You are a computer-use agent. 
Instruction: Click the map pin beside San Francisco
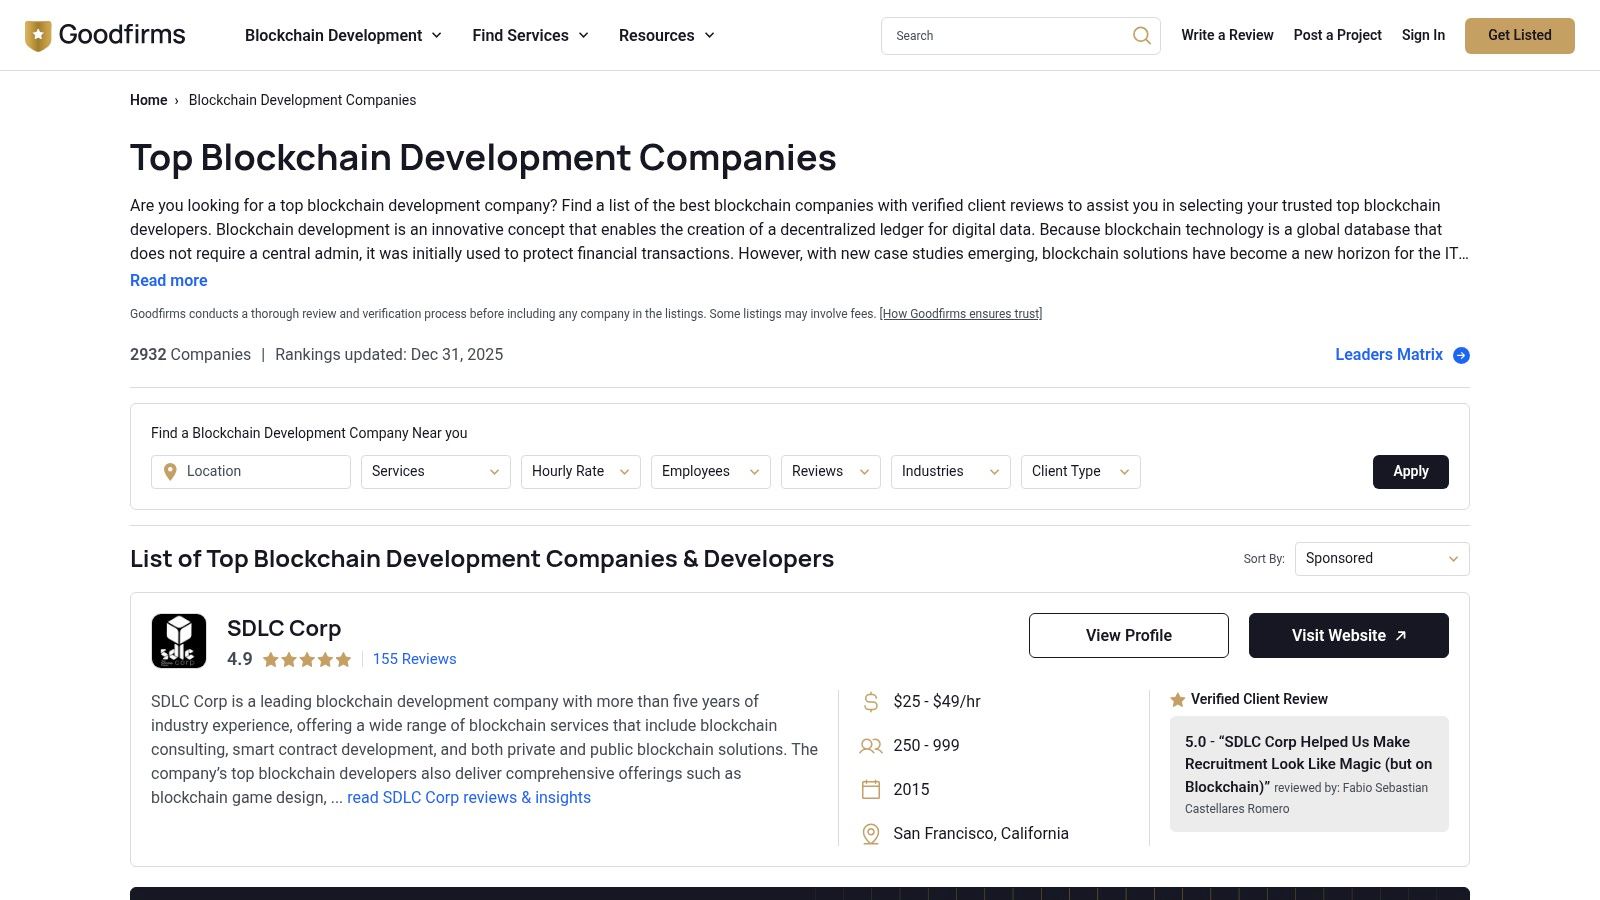[x=871, y=834]
